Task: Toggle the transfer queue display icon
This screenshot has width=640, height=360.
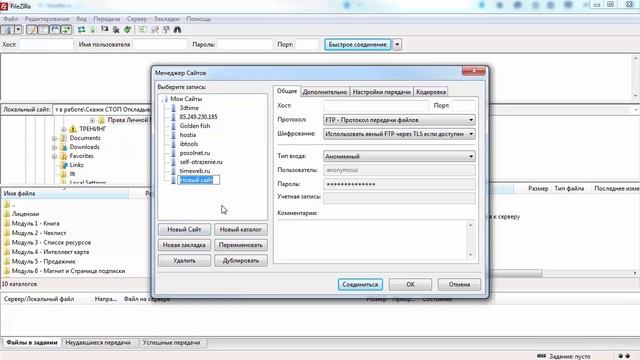Action: 66,30
